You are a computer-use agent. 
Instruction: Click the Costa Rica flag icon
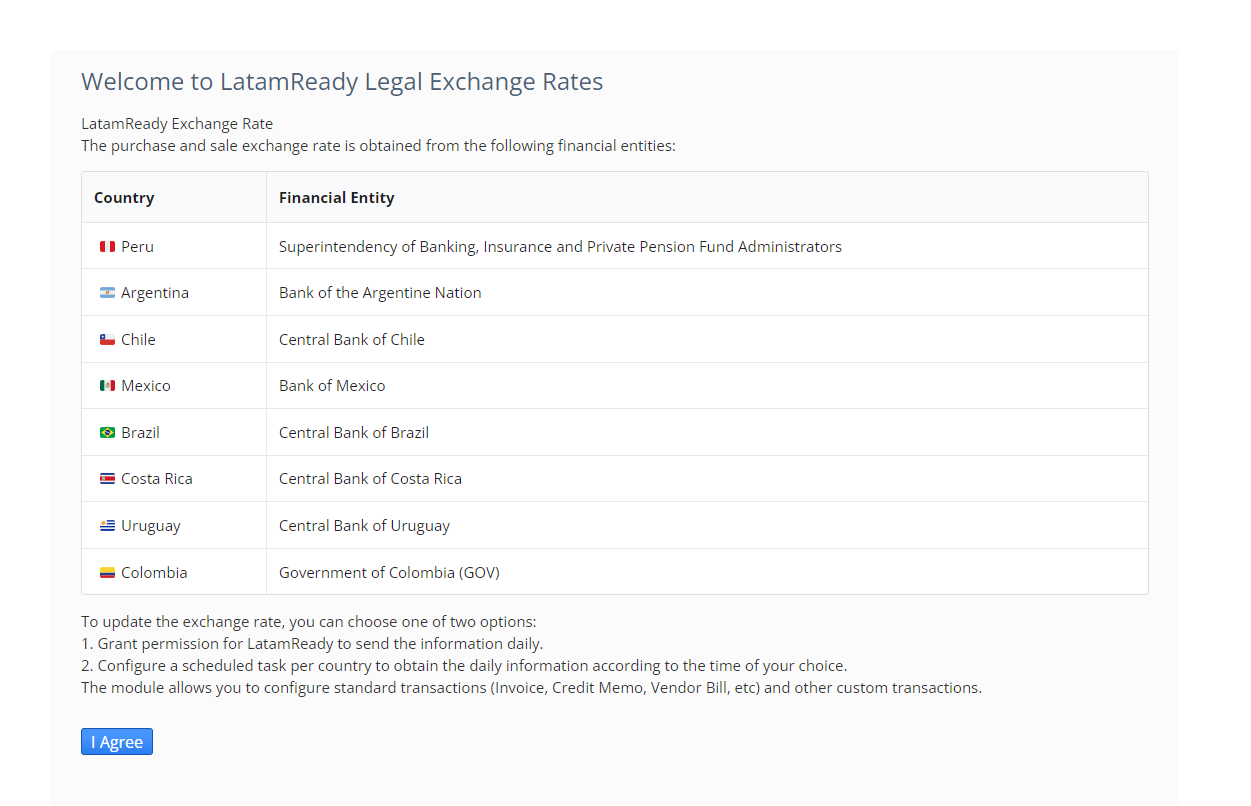[107, 479]
